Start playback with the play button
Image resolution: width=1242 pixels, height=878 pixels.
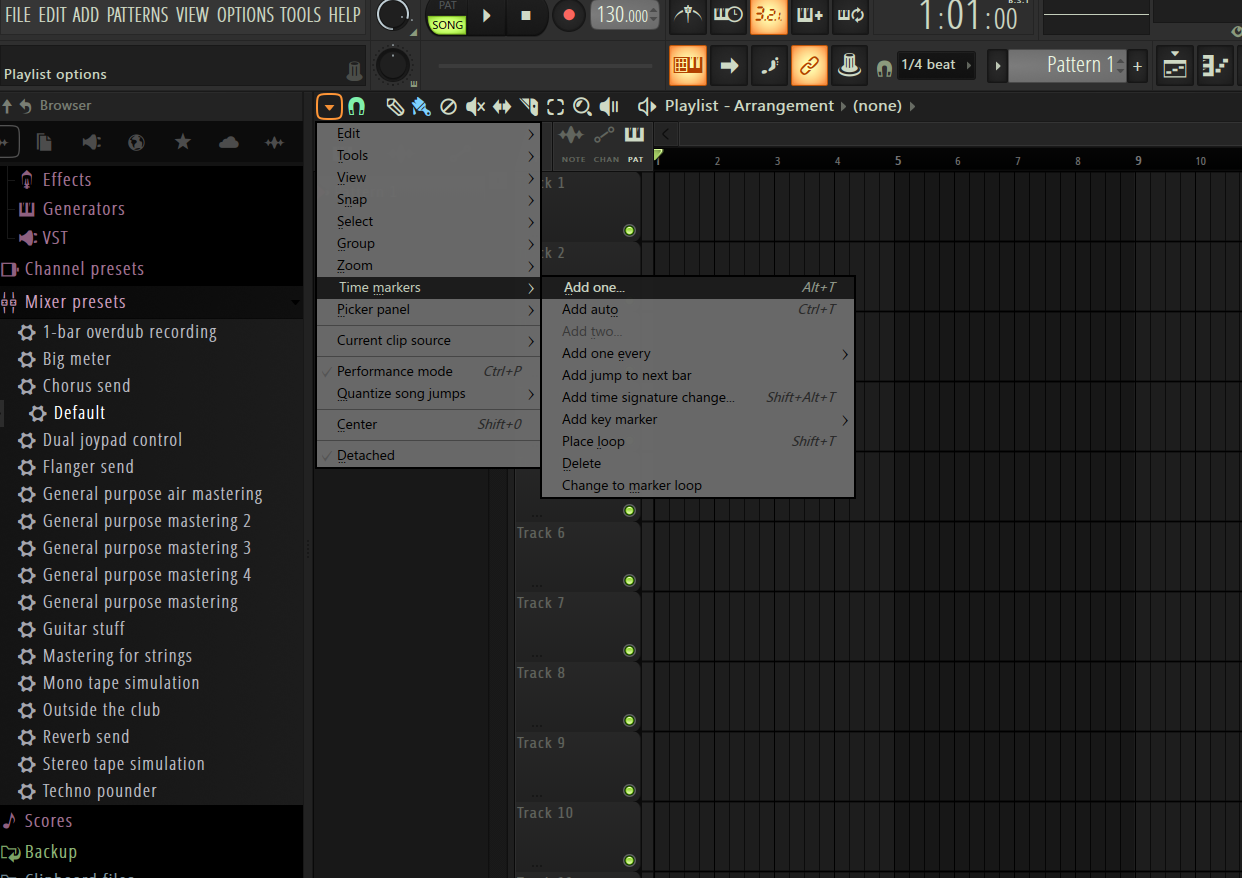[487, 16]
